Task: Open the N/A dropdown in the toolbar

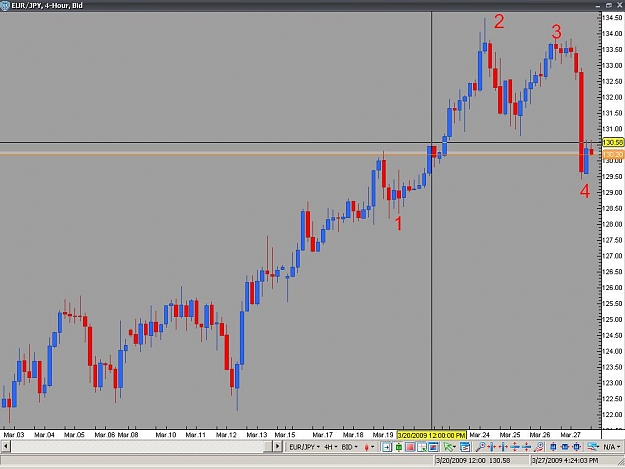Action: pyautogui.click(x=611, y=447)
